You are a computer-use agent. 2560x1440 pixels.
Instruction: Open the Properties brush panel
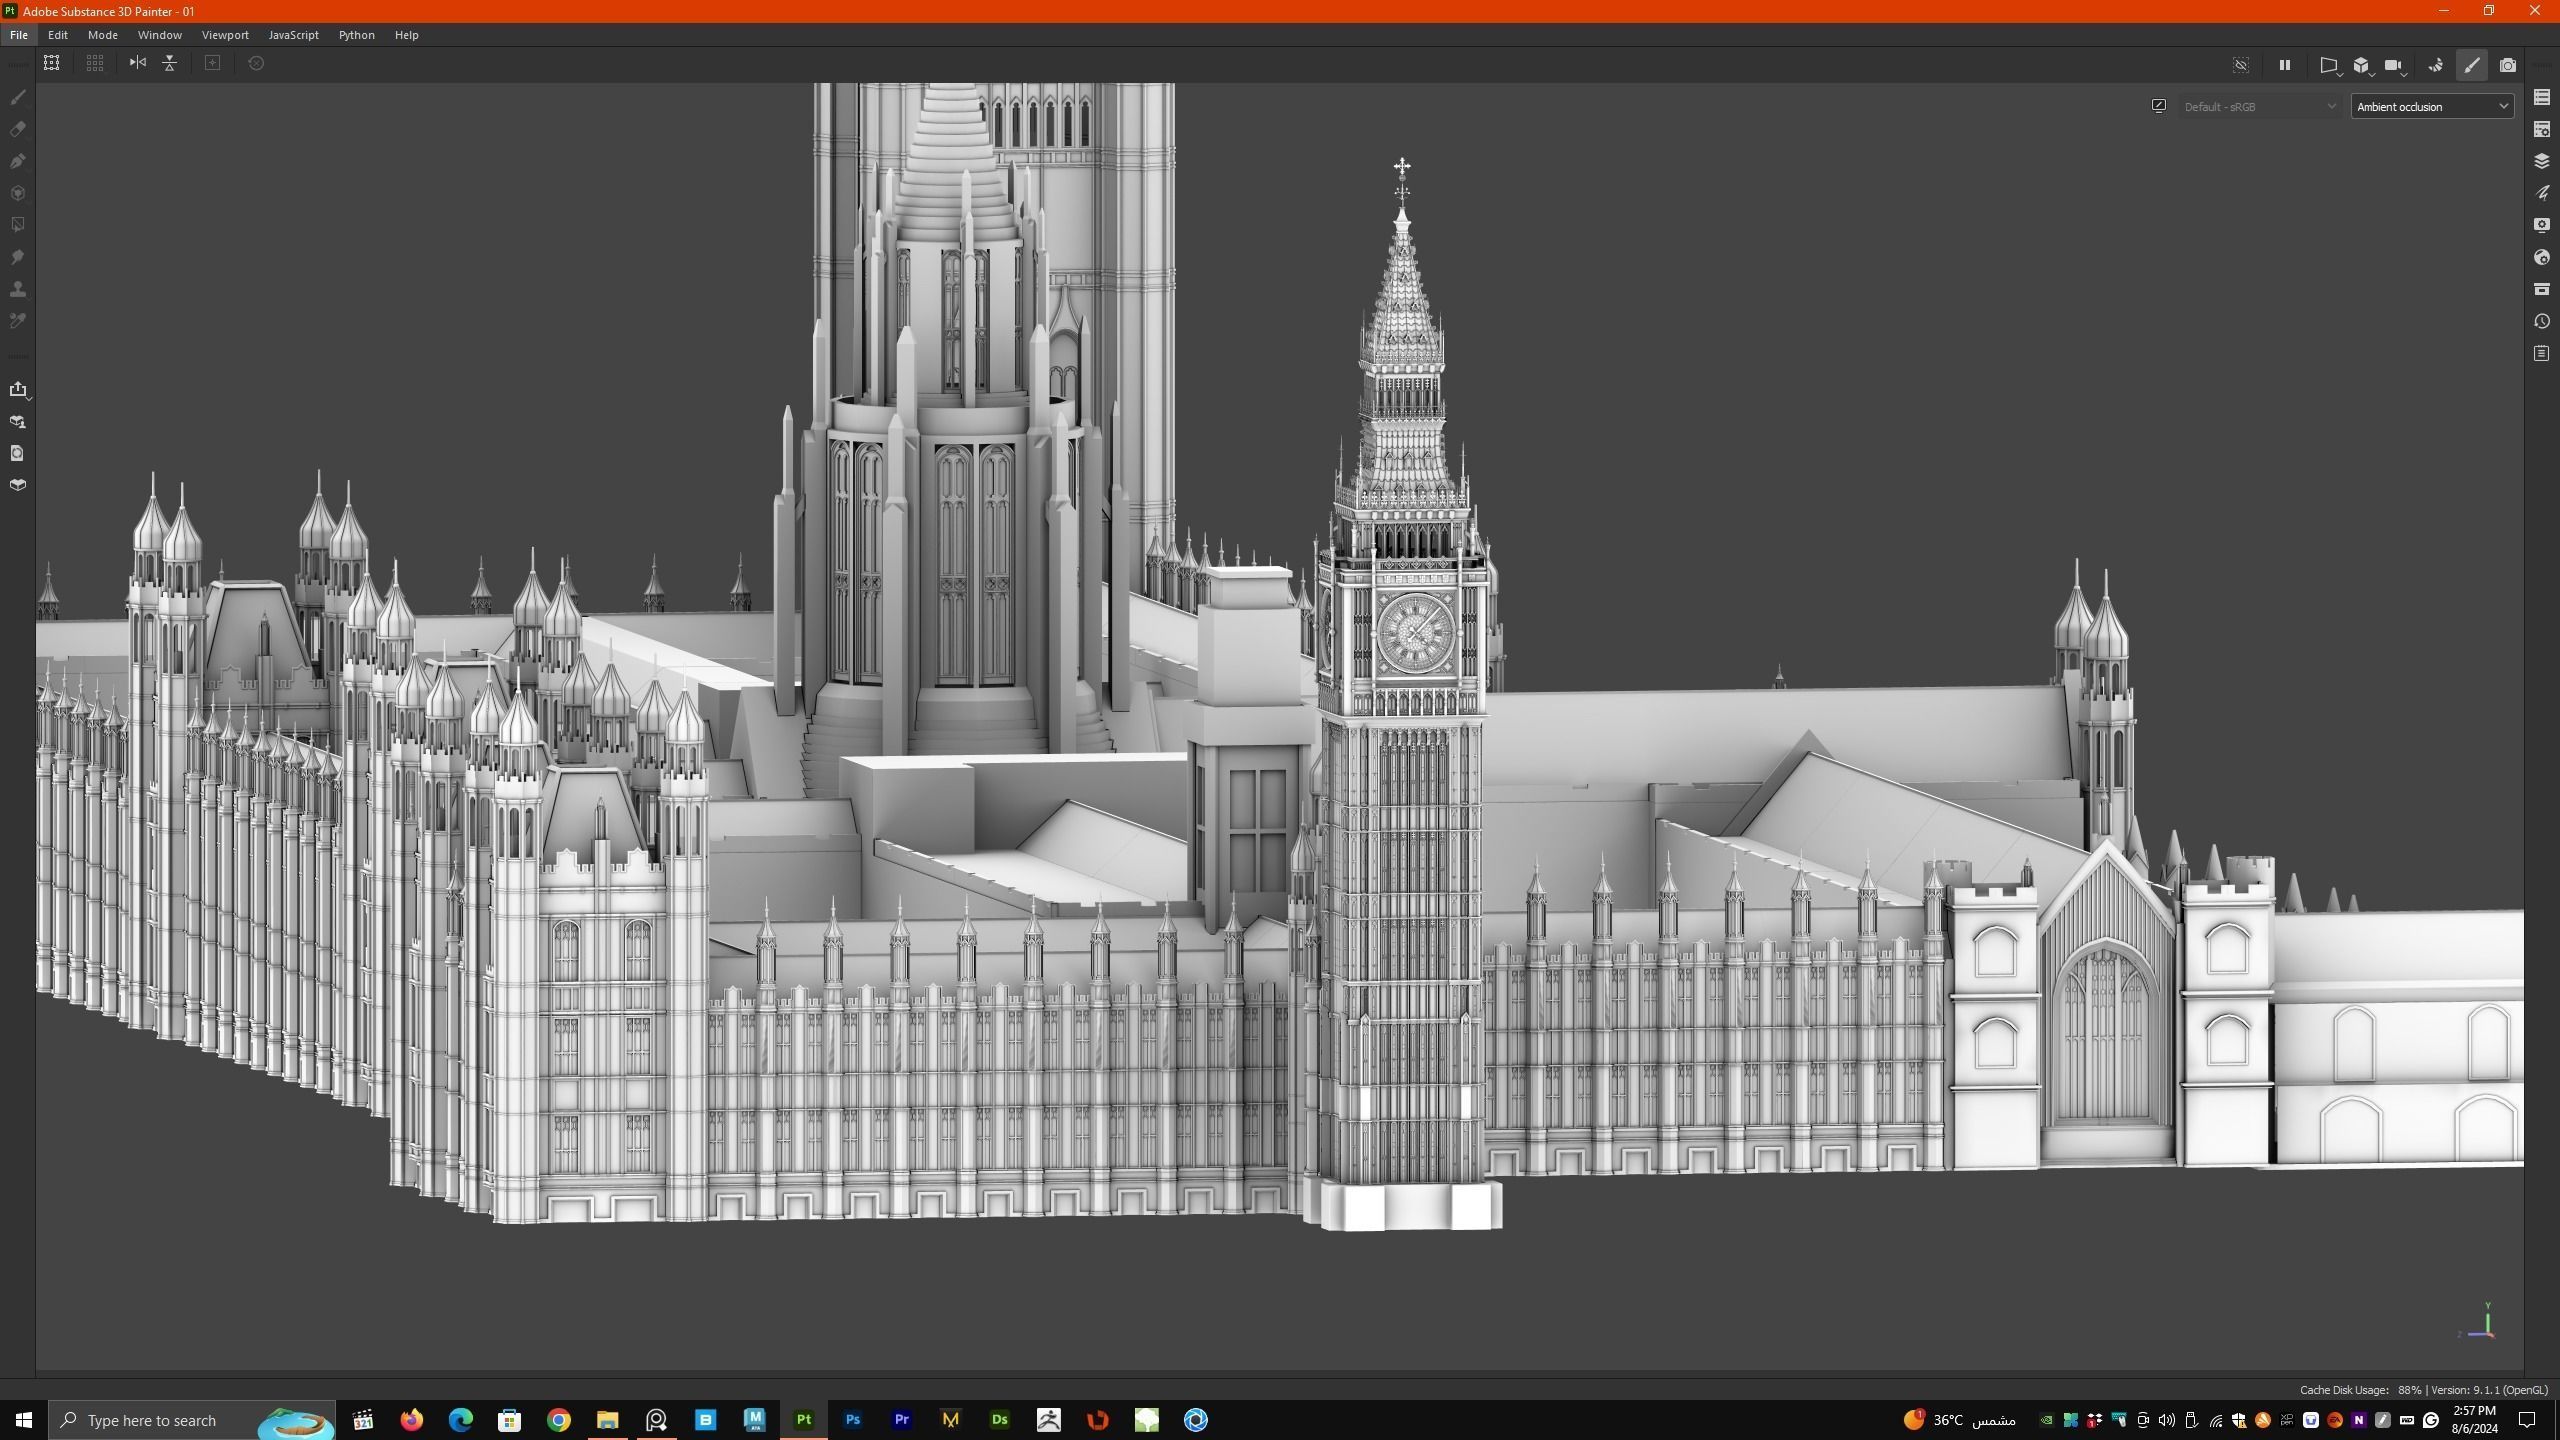(2542, 193)
